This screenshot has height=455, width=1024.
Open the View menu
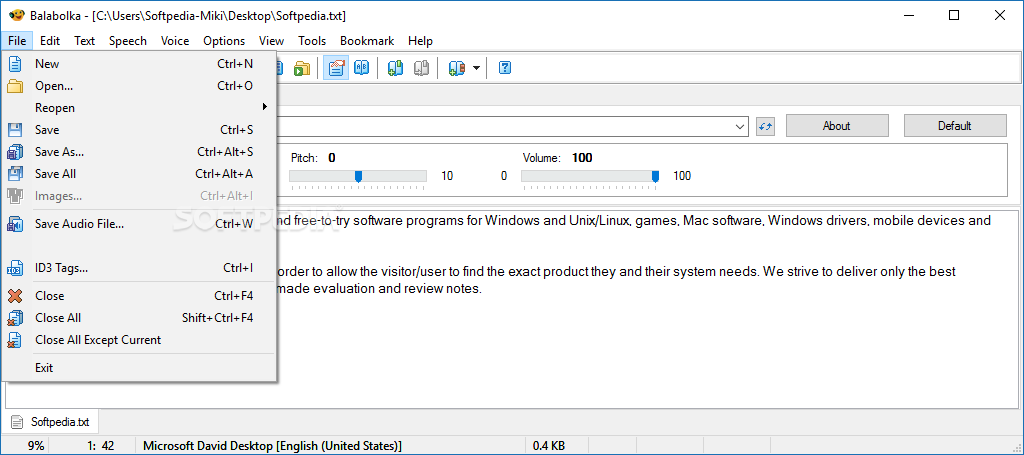tap(272, 40)
